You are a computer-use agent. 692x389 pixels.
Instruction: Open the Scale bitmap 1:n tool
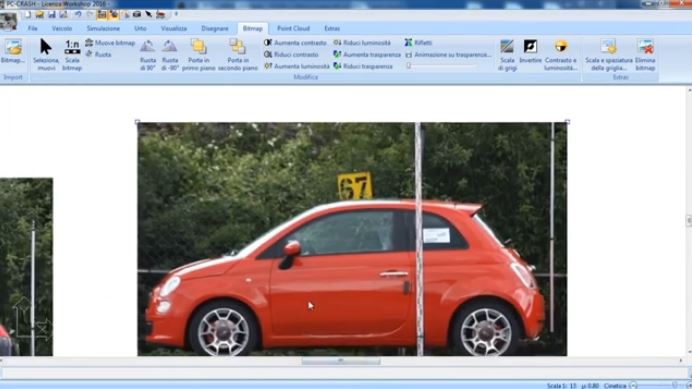pos(72,55)
